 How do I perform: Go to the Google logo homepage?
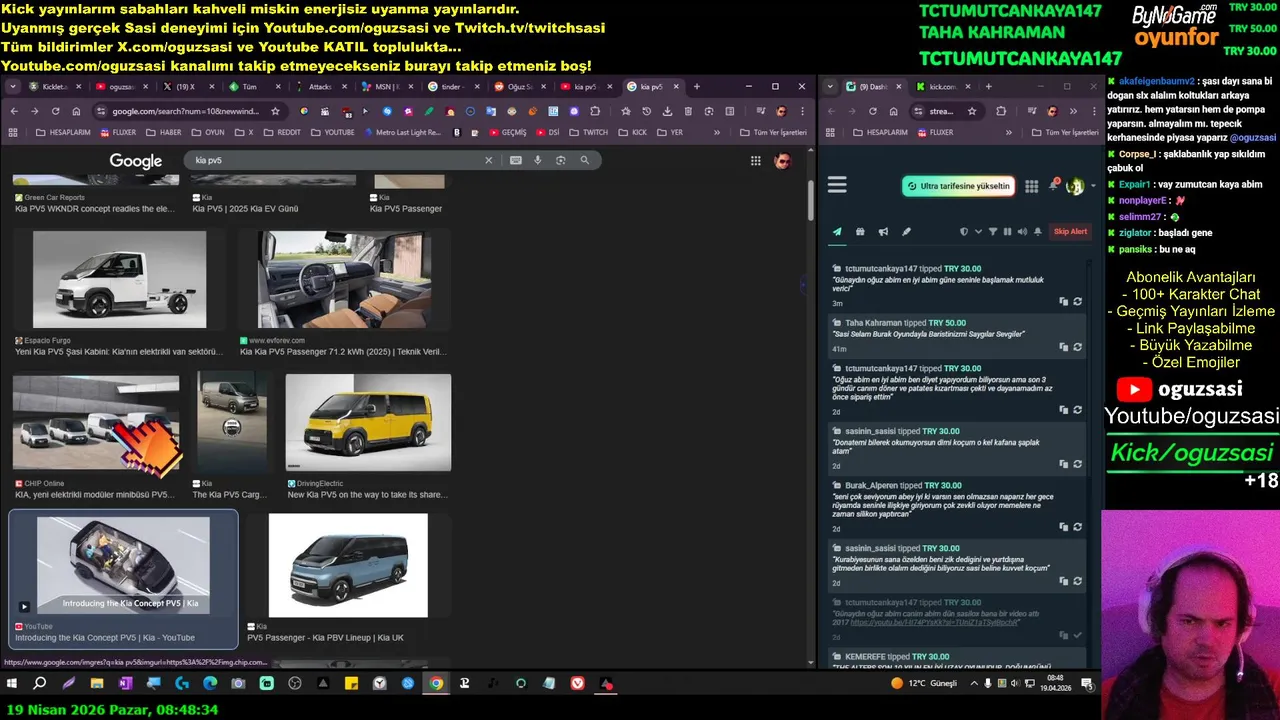point(136,161)
